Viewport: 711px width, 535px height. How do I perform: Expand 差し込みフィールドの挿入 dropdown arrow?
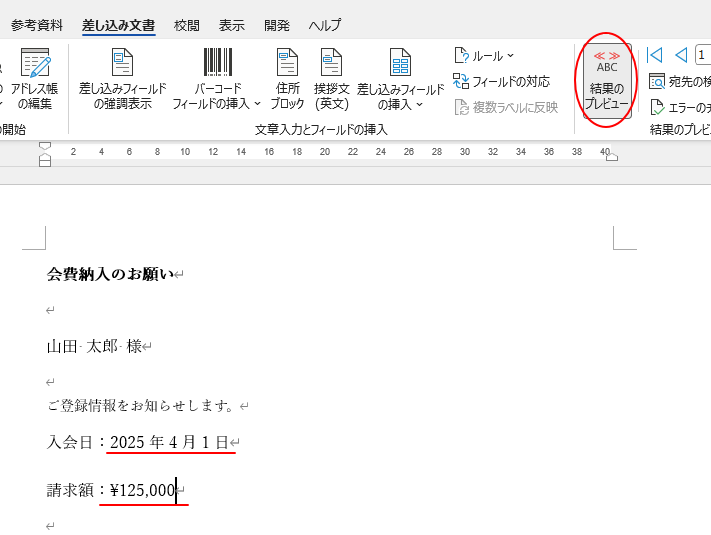click(x=419, y=105)
